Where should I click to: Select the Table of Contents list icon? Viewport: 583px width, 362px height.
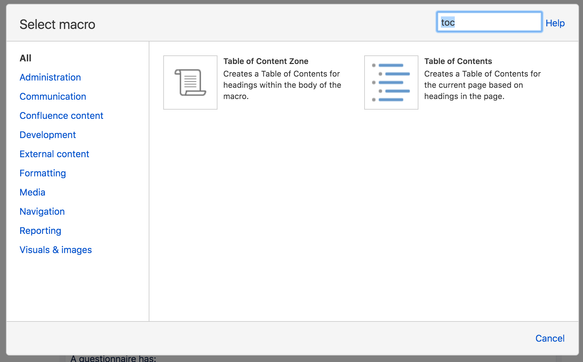[391, 83]
